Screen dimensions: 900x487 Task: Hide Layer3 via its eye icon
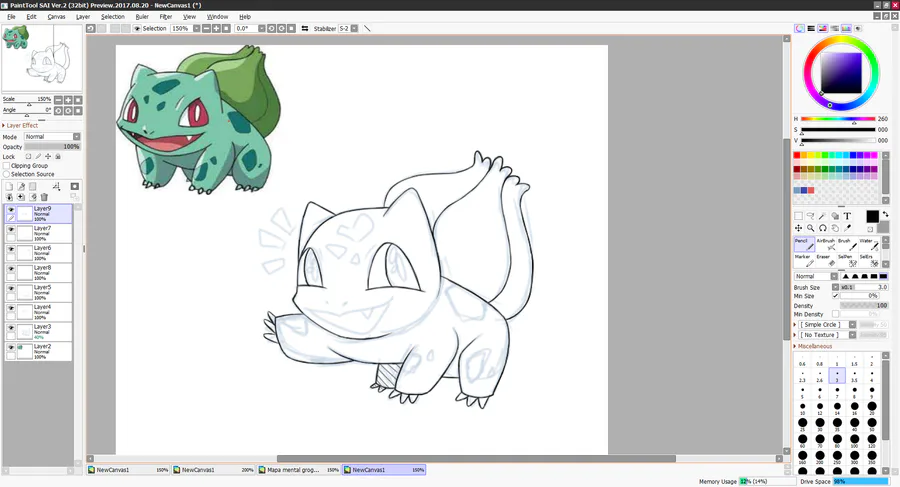pos(11,328)
